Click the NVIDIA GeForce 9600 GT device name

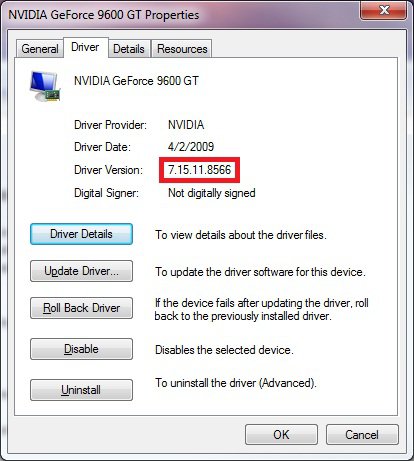point(136,81)
